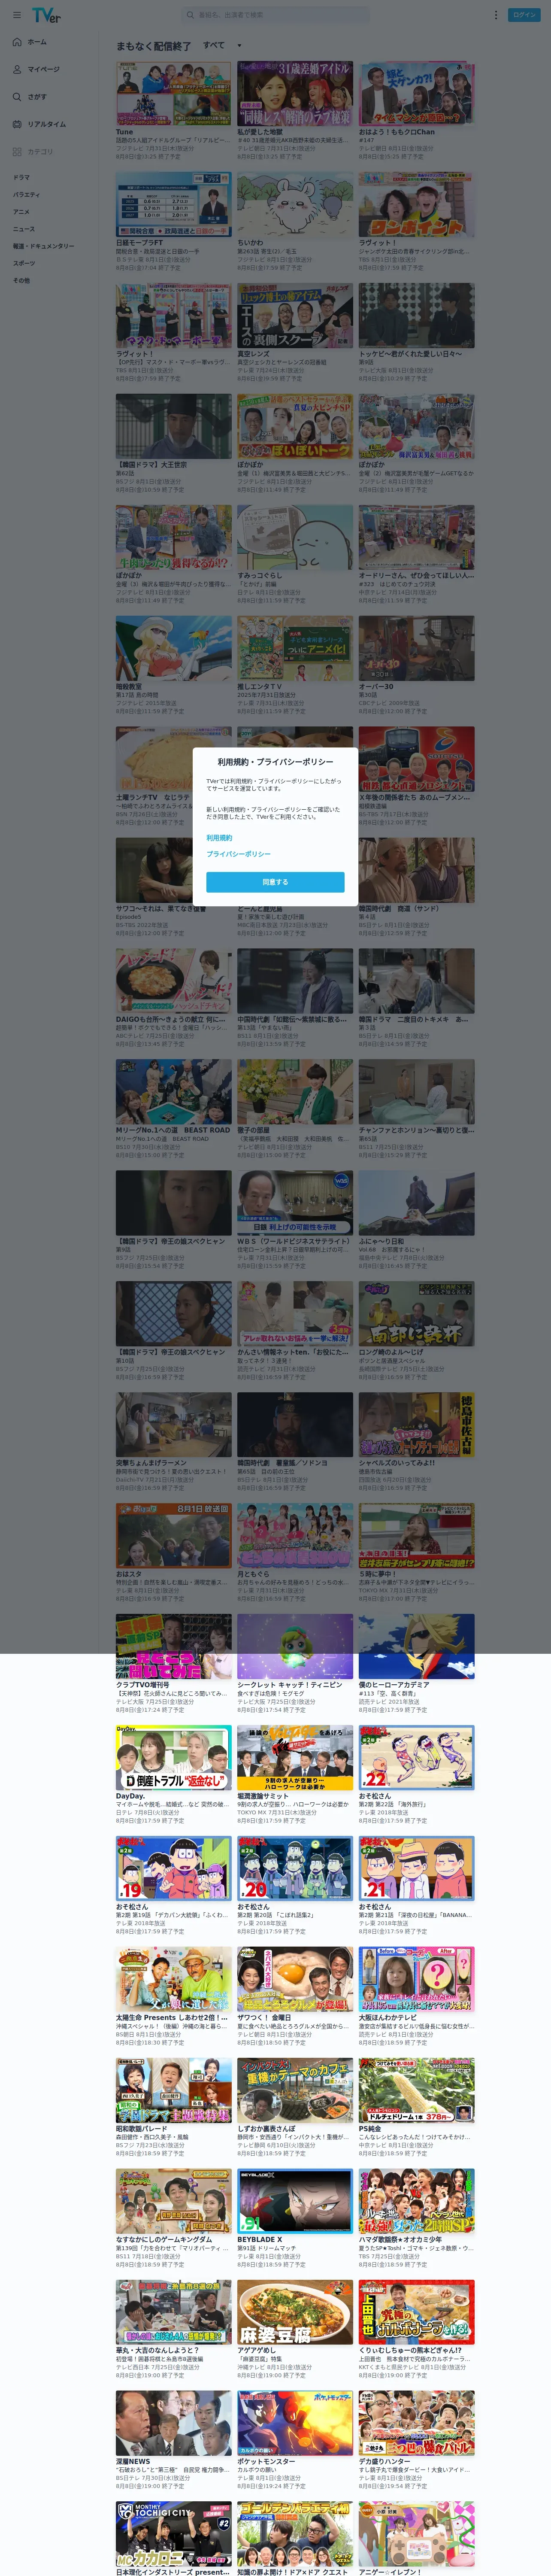Click the まもなく配信終了 heading

[x=153, y=46]
